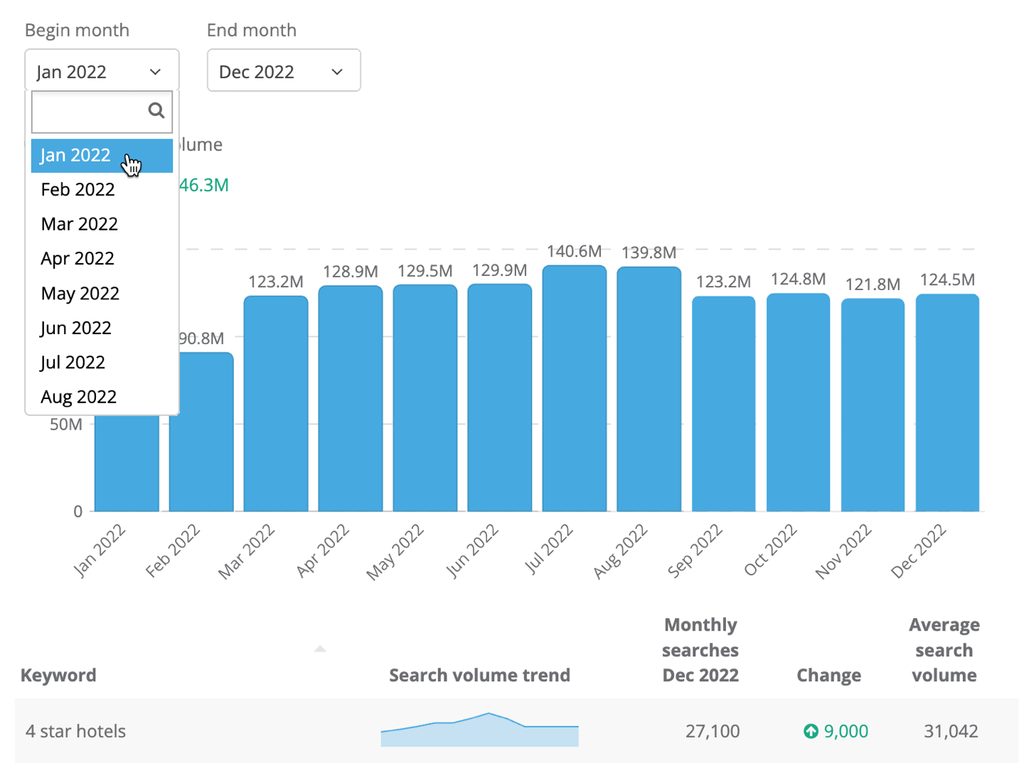Click the dropdown search input field
The height and width of the screenshot is (768, 1024).
tap(102, 112)
